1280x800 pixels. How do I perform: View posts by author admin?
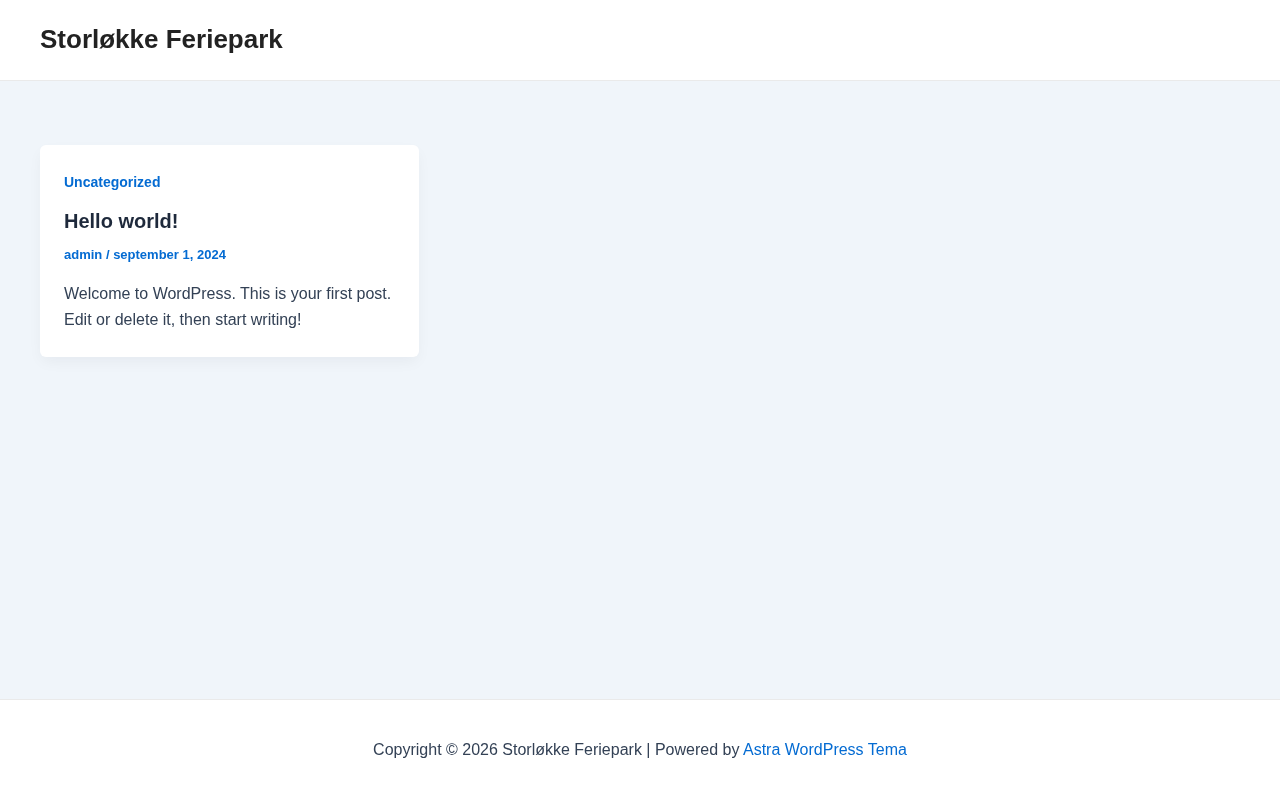(83, 255)
